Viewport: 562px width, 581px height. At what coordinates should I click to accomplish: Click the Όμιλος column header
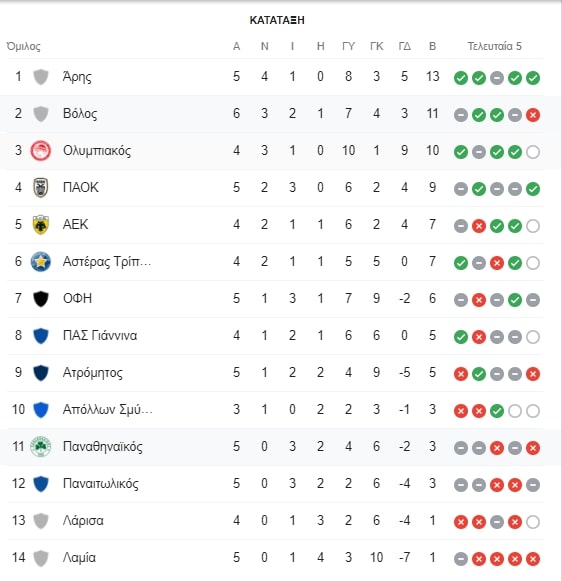pos(24,46)
